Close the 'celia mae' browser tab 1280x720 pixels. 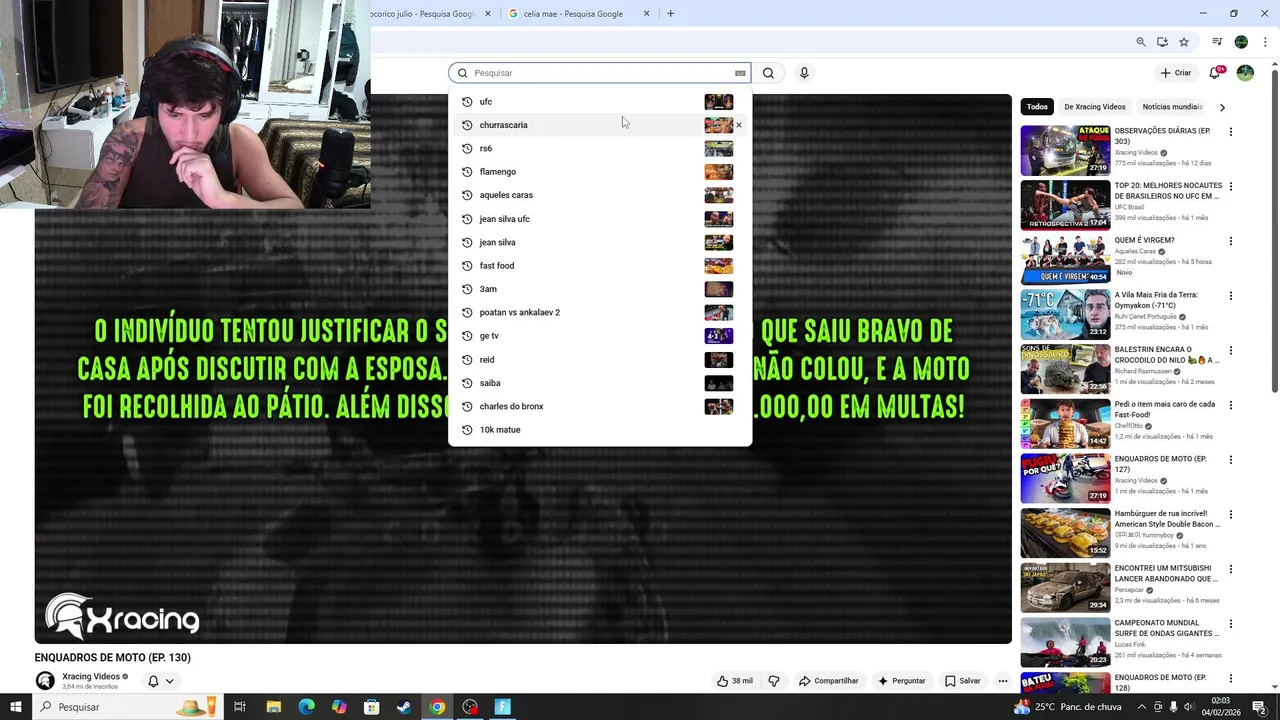pos(646,14)
